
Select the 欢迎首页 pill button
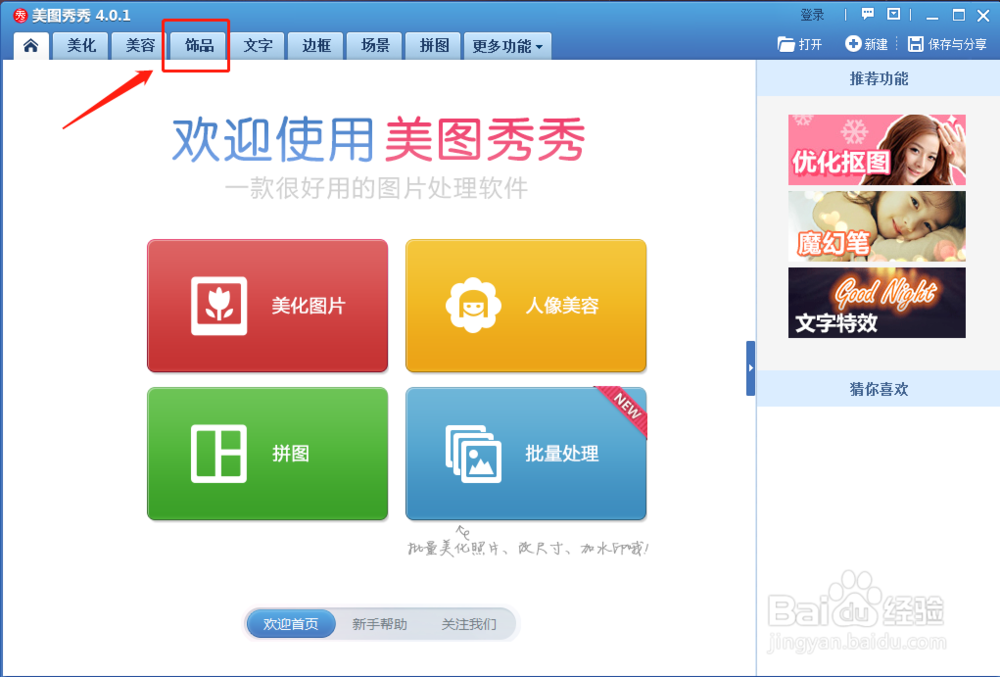pos(291,624)
